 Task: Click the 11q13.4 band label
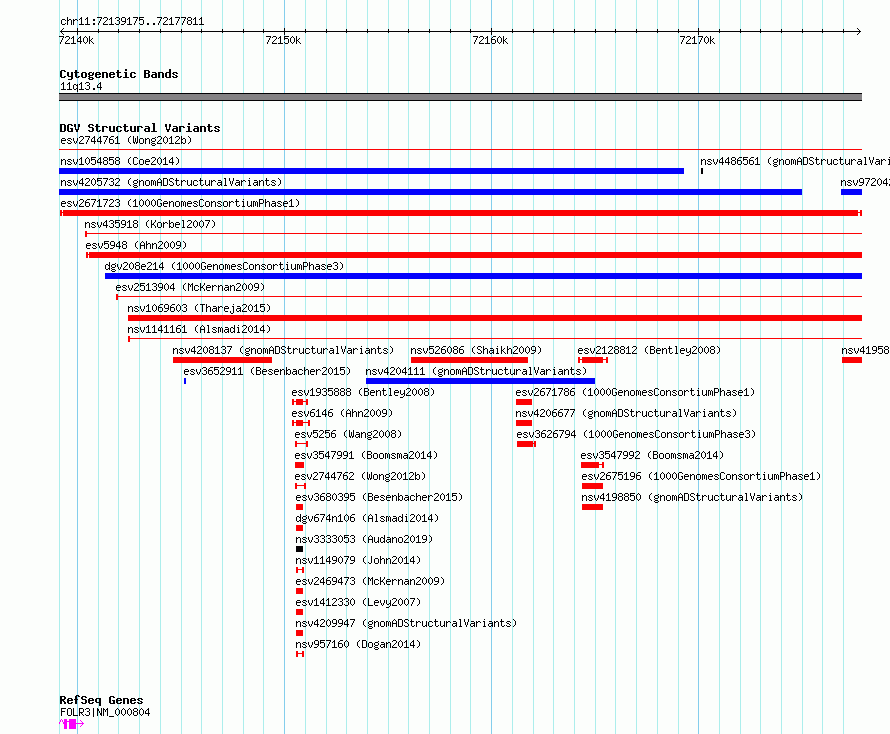tap(81, 86)
